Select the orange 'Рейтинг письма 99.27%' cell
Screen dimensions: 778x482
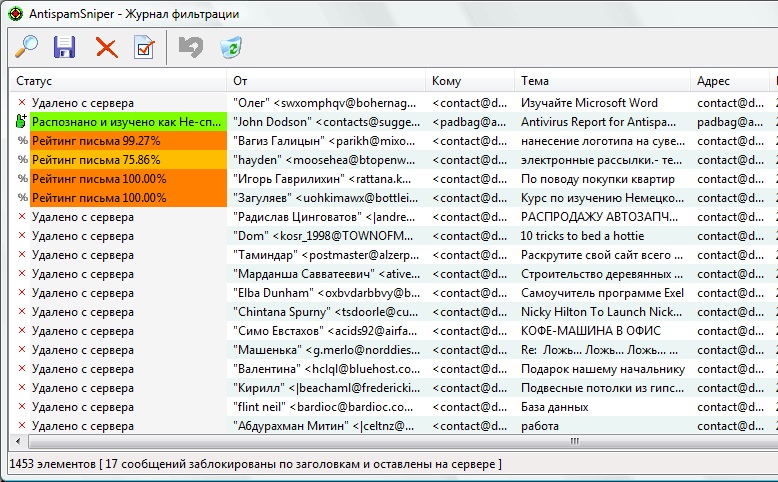[129, 140]
